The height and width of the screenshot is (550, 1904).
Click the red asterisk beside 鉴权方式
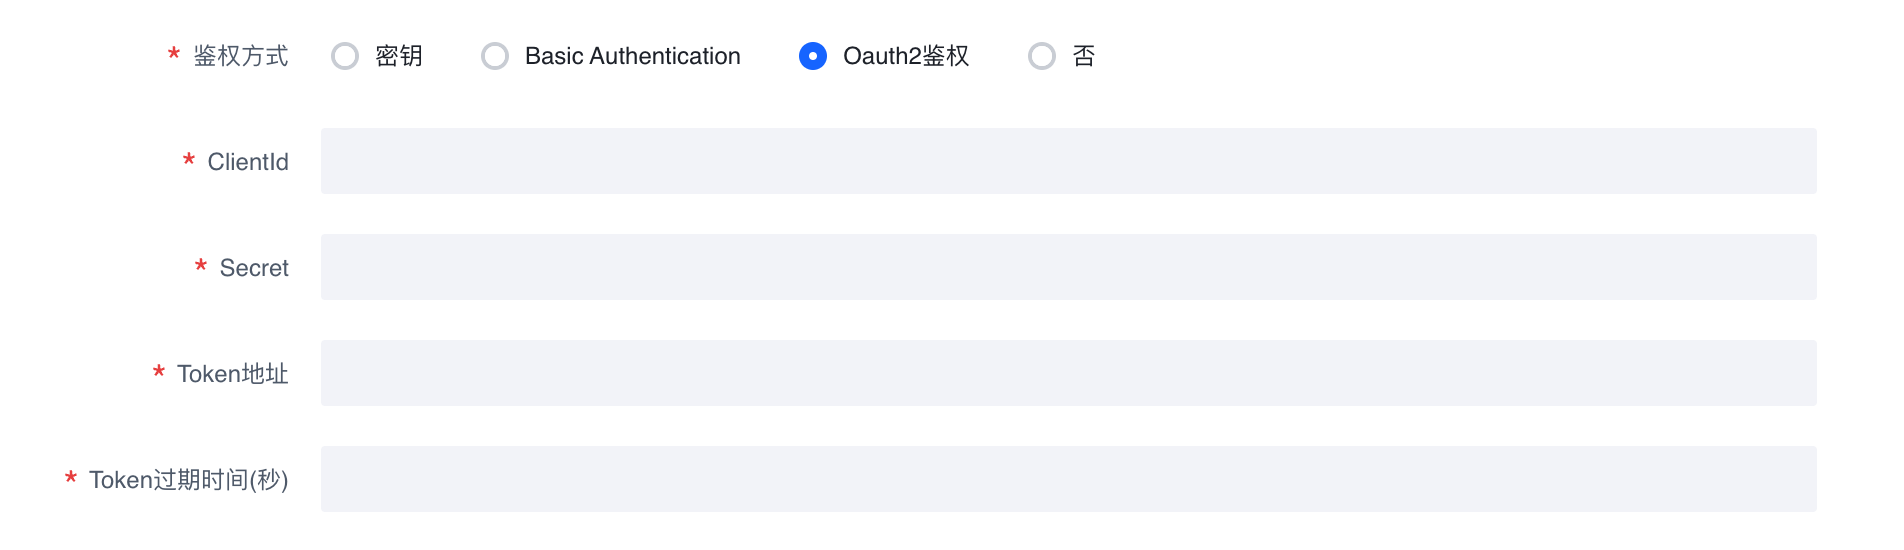[x=174, y=54]
